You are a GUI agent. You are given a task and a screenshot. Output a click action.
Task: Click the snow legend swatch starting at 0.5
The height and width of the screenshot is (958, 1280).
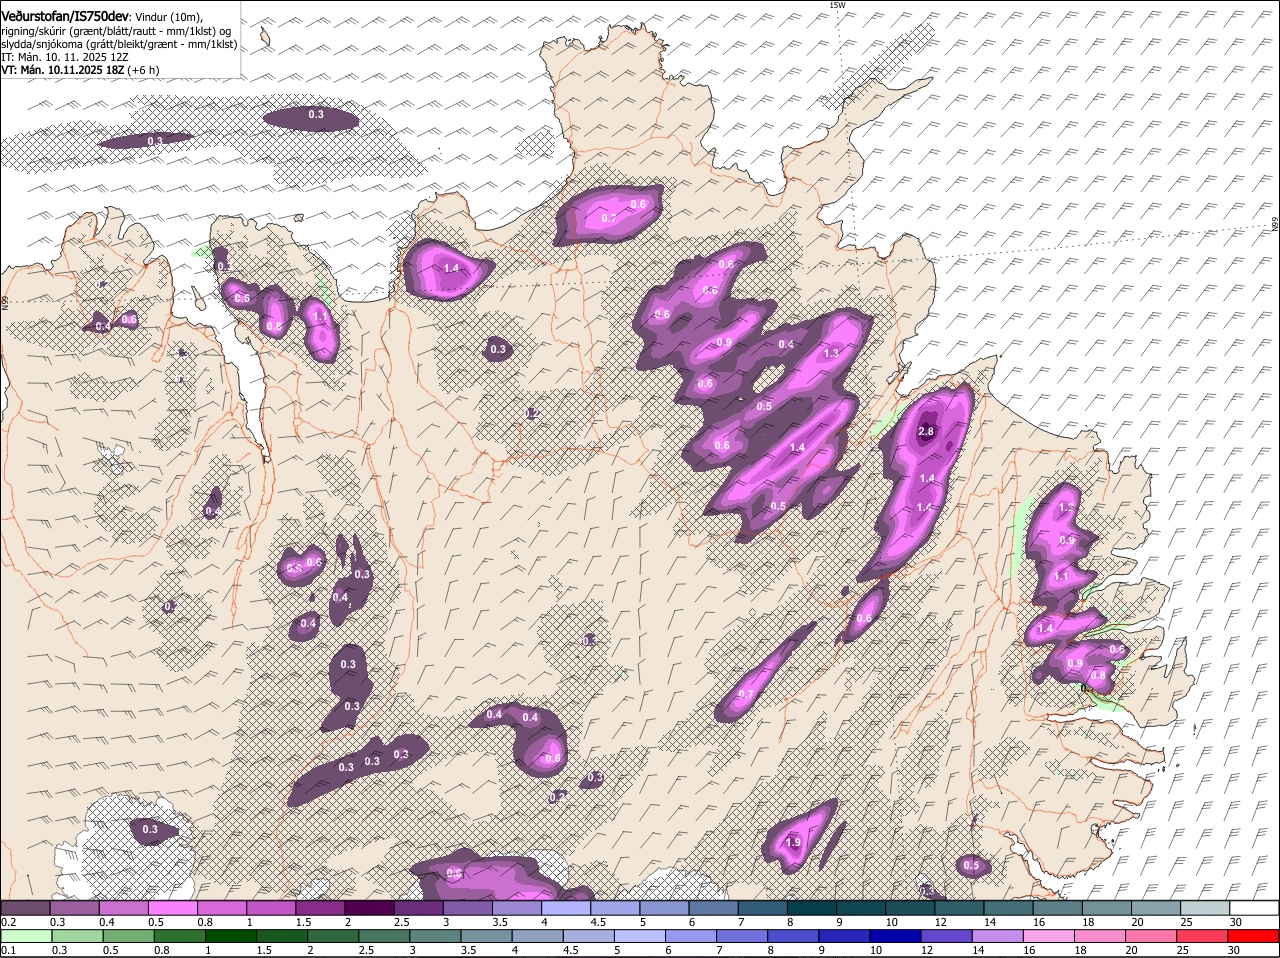172,908
